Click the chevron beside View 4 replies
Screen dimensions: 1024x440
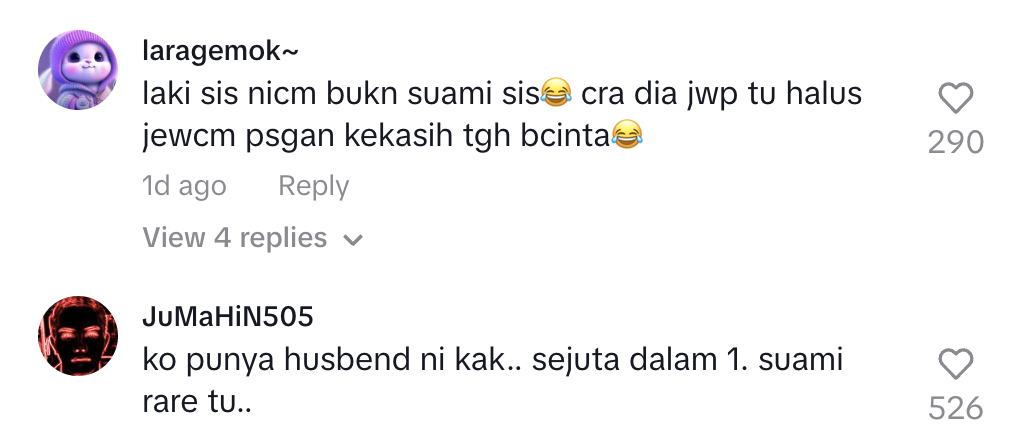353,240
